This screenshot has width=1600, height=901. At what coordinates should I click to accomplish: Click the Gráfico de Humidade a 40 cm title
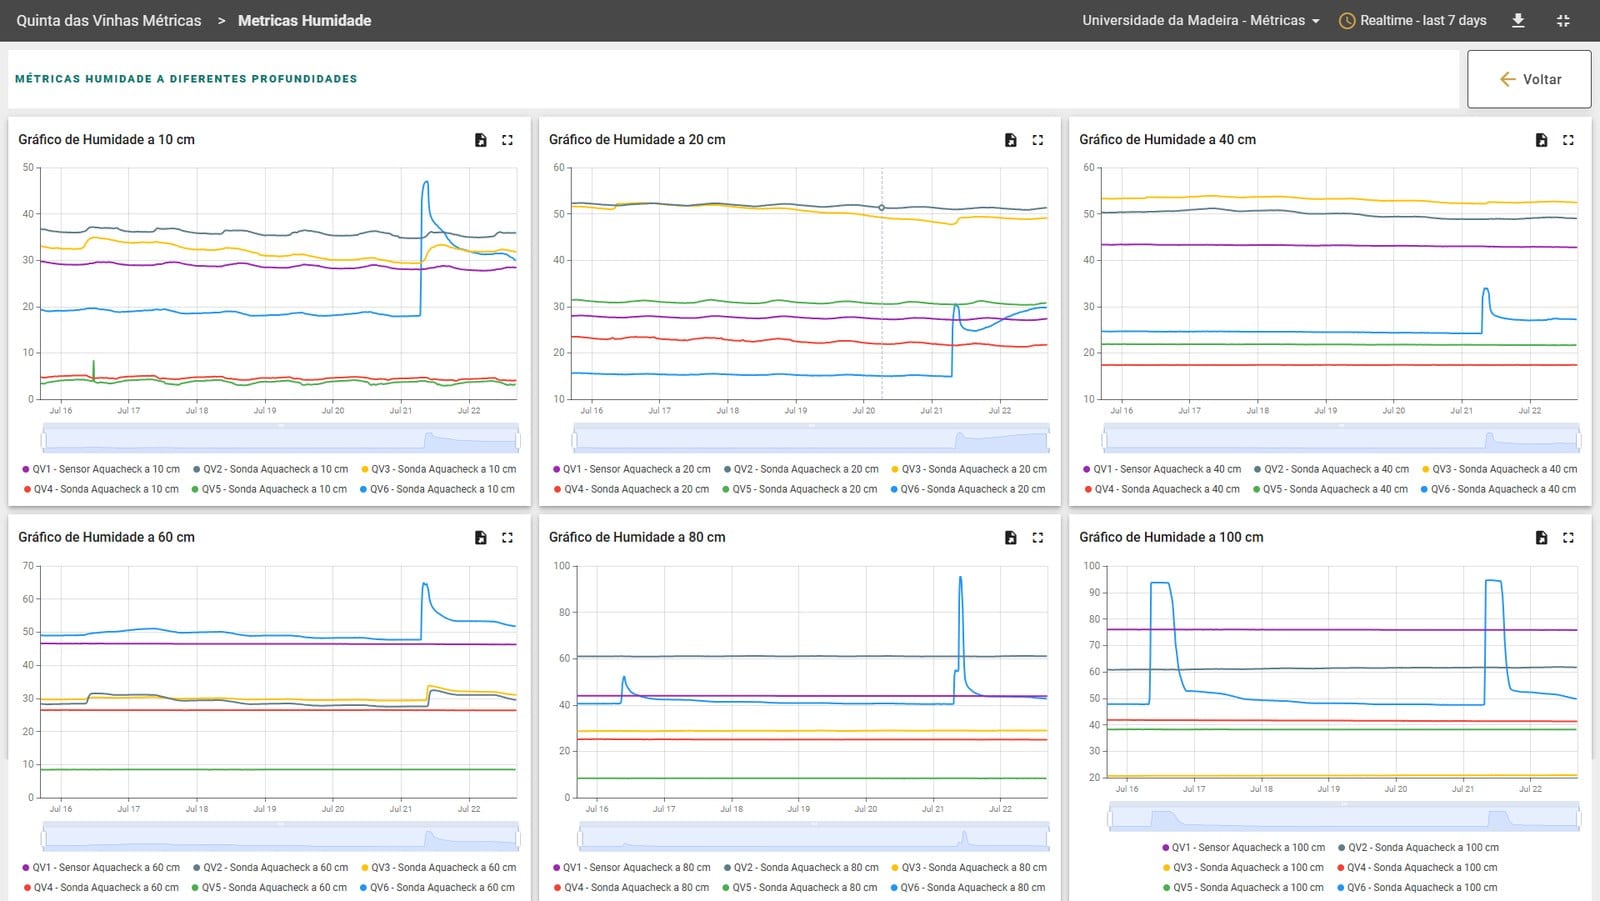coord(1167,140)
